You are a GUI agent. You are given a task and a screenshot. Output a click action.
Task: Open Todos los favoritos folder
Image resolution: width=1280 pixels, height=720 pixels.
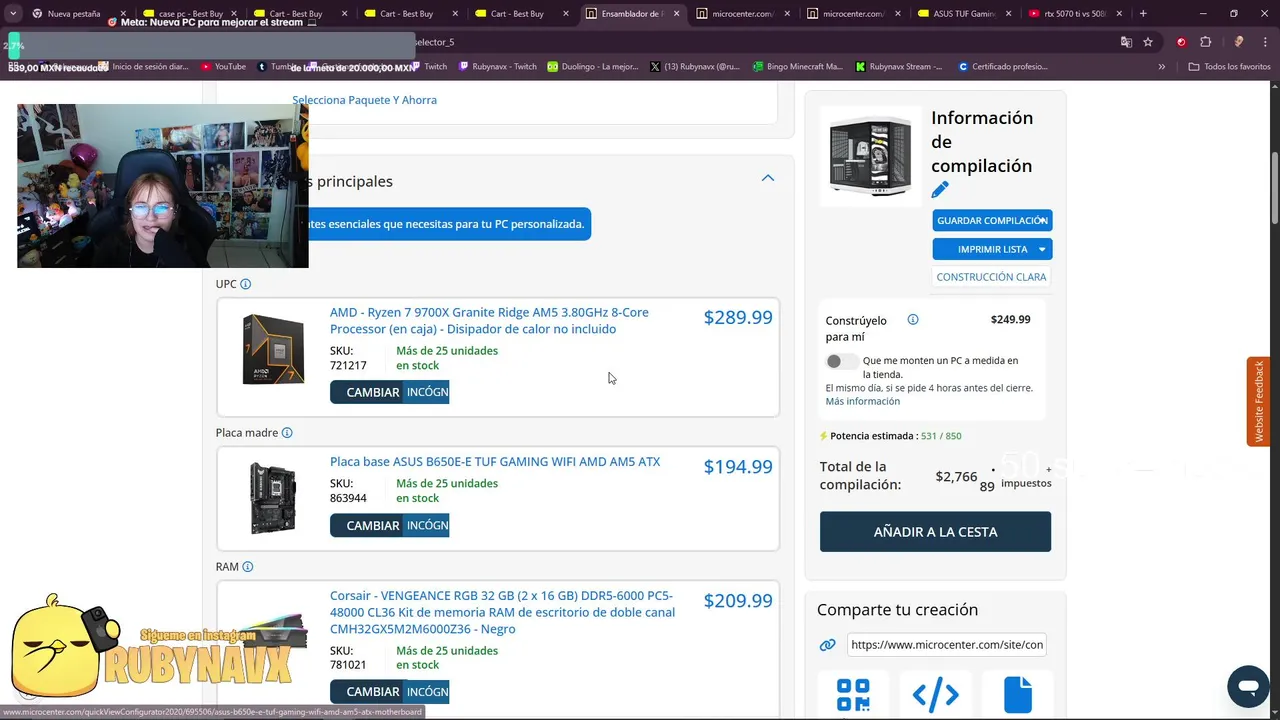(1229, 67)
